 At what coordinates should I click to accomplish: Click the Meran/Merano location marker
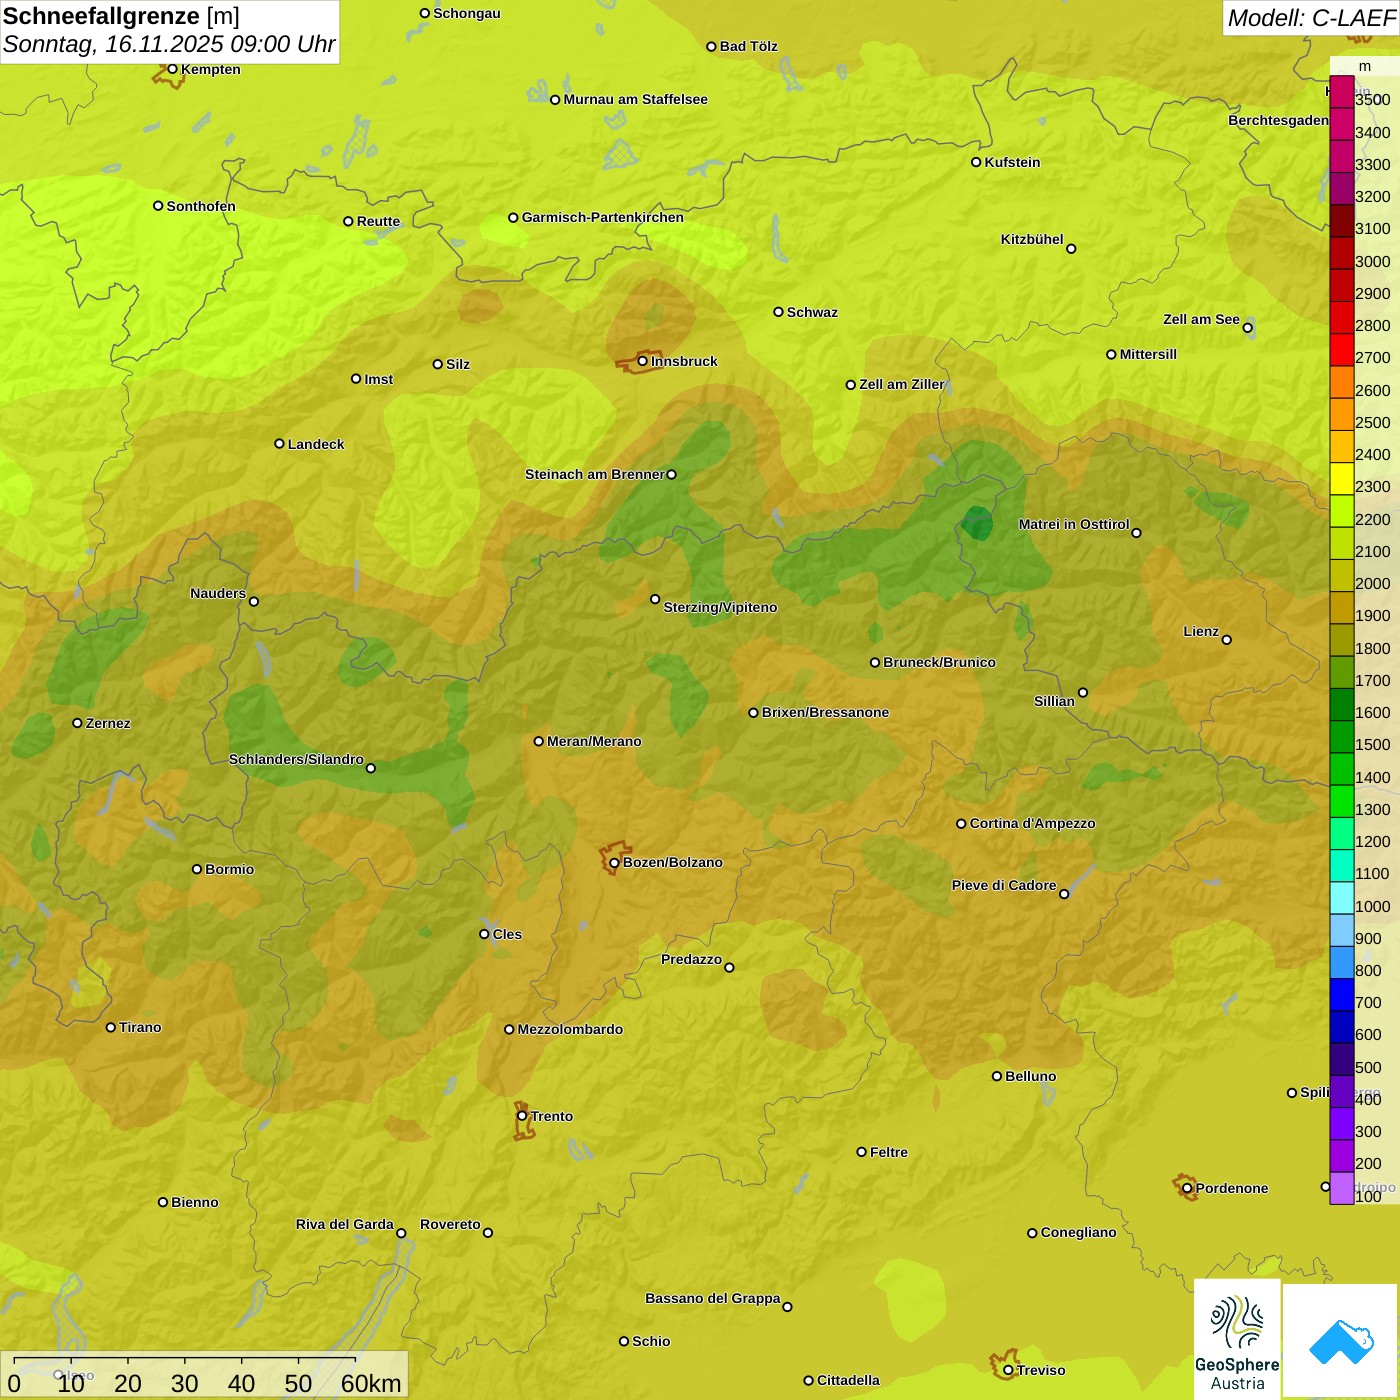point(538,741)
